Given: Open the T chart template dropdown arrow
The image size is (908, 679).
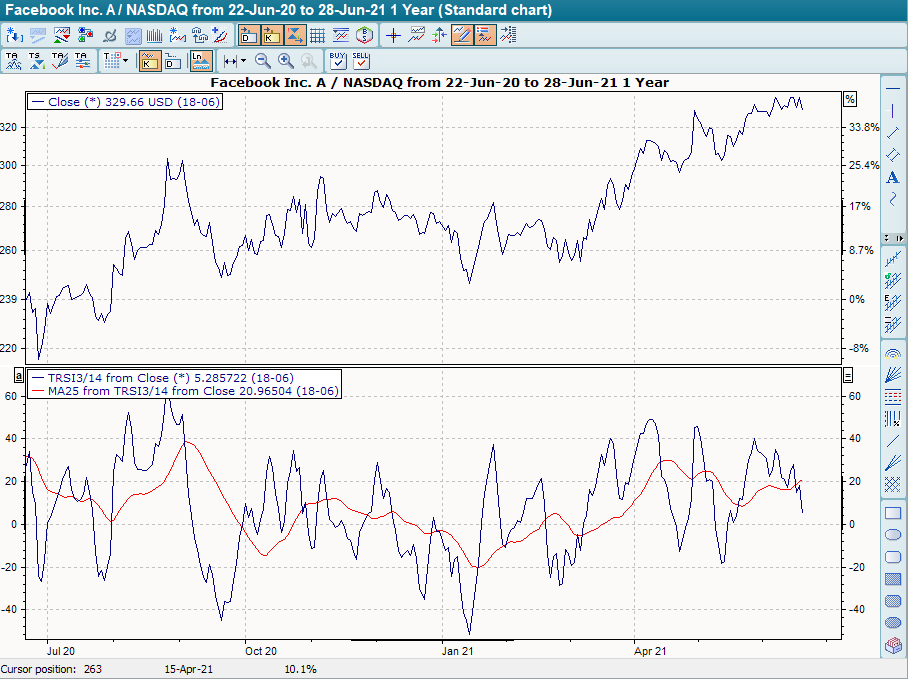Looking at the screenshot, I should [x=125, y=61].
